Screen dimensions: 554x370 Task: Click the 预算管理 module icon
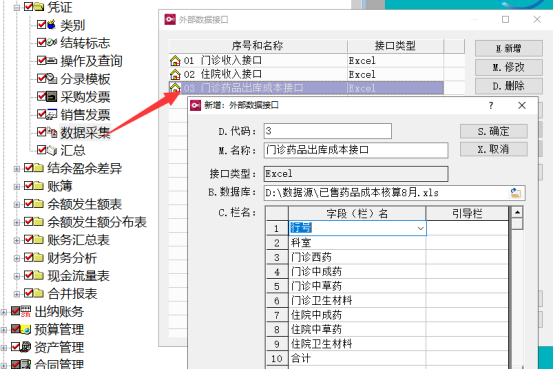pos(26,329)
